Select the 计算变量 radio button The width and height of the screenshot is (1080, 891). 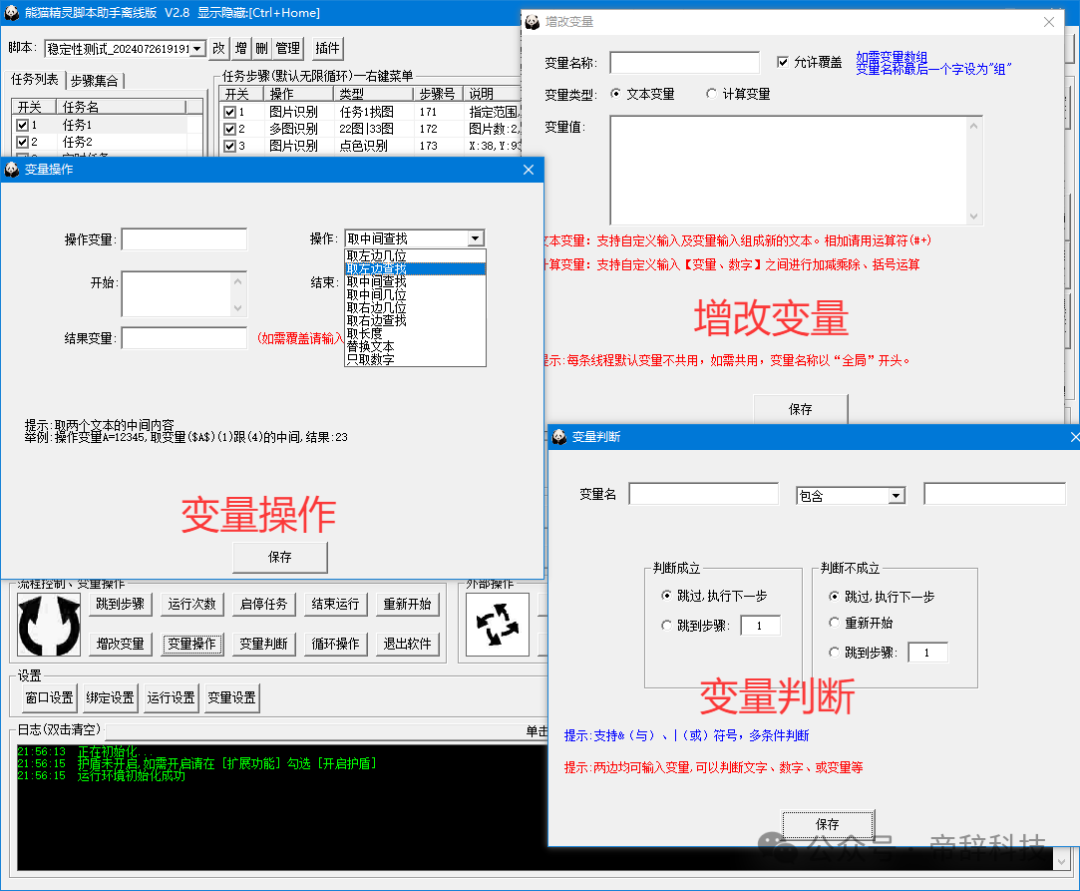[x=711, y=94]
